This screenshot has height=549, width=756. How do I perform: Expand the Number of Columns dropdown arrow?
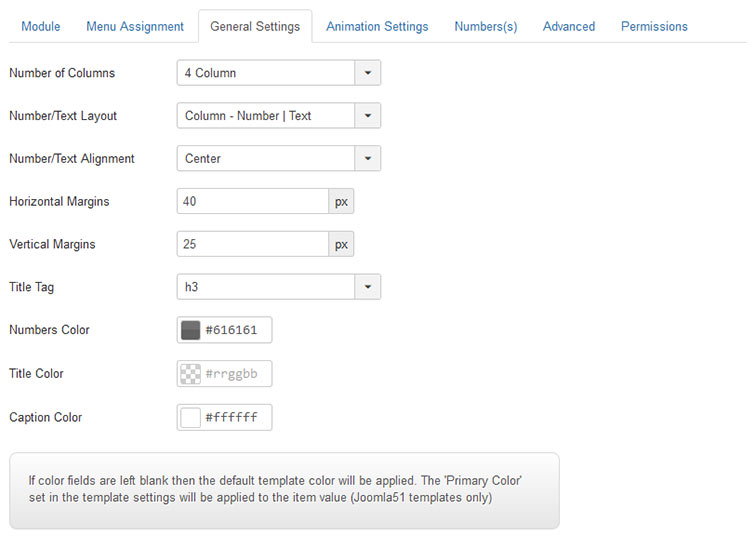[x=367, y=73]
